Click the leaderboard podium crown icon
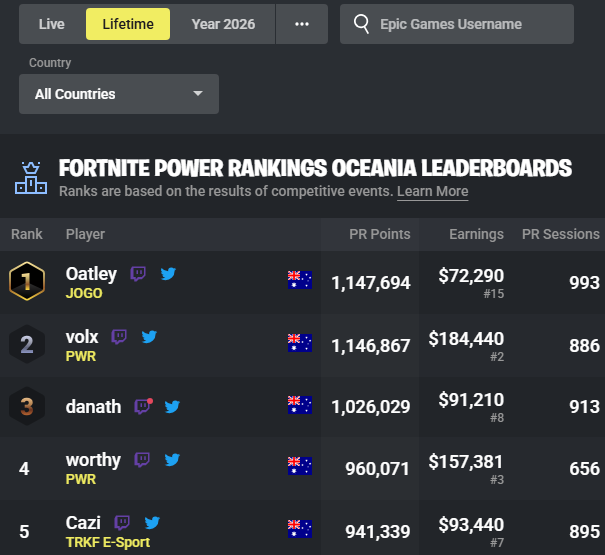 31,178
